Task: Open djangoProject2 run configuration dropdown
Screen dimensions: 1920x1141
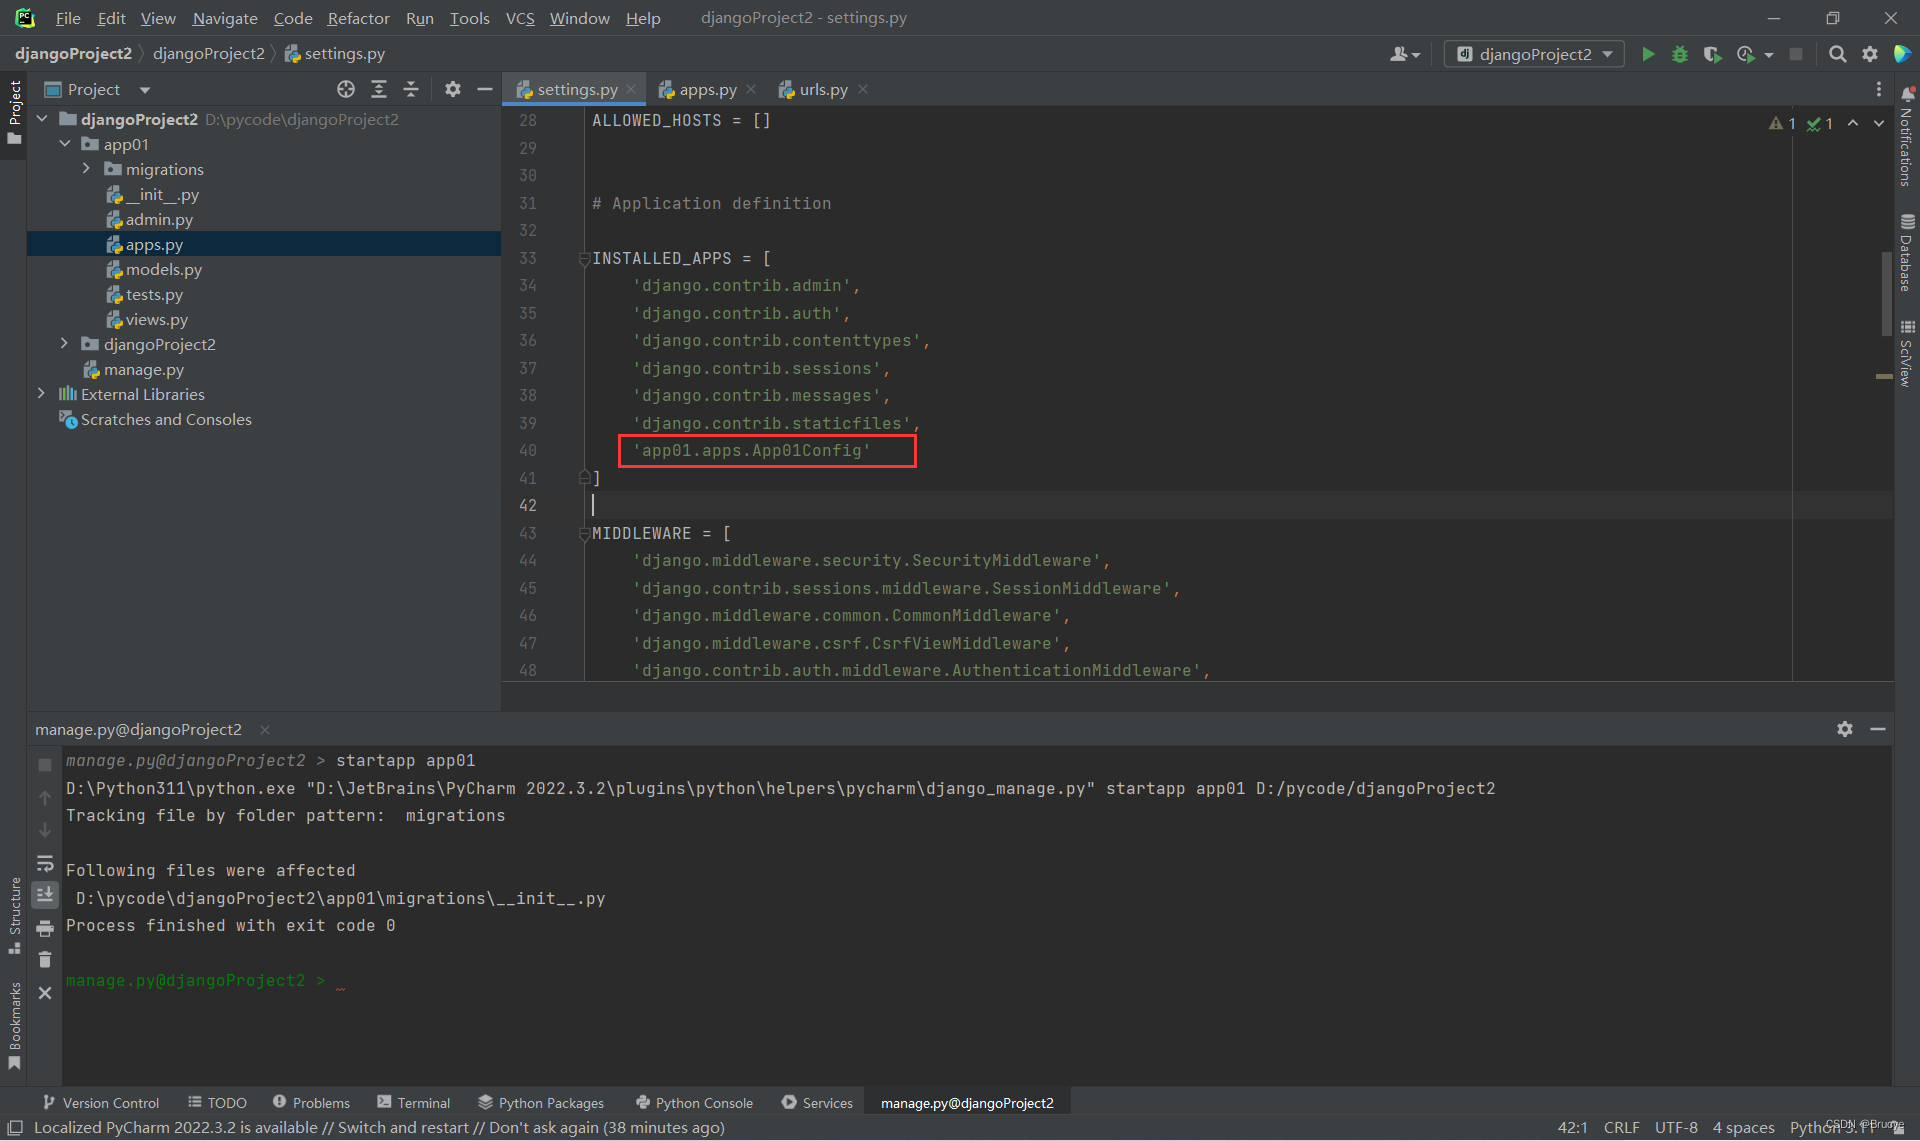Action: [x=1534, y=54]
